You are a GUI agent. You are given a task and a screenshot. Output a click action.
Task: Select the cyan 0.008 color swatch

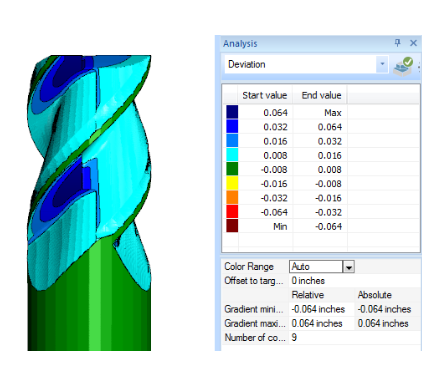click(232, 155)
